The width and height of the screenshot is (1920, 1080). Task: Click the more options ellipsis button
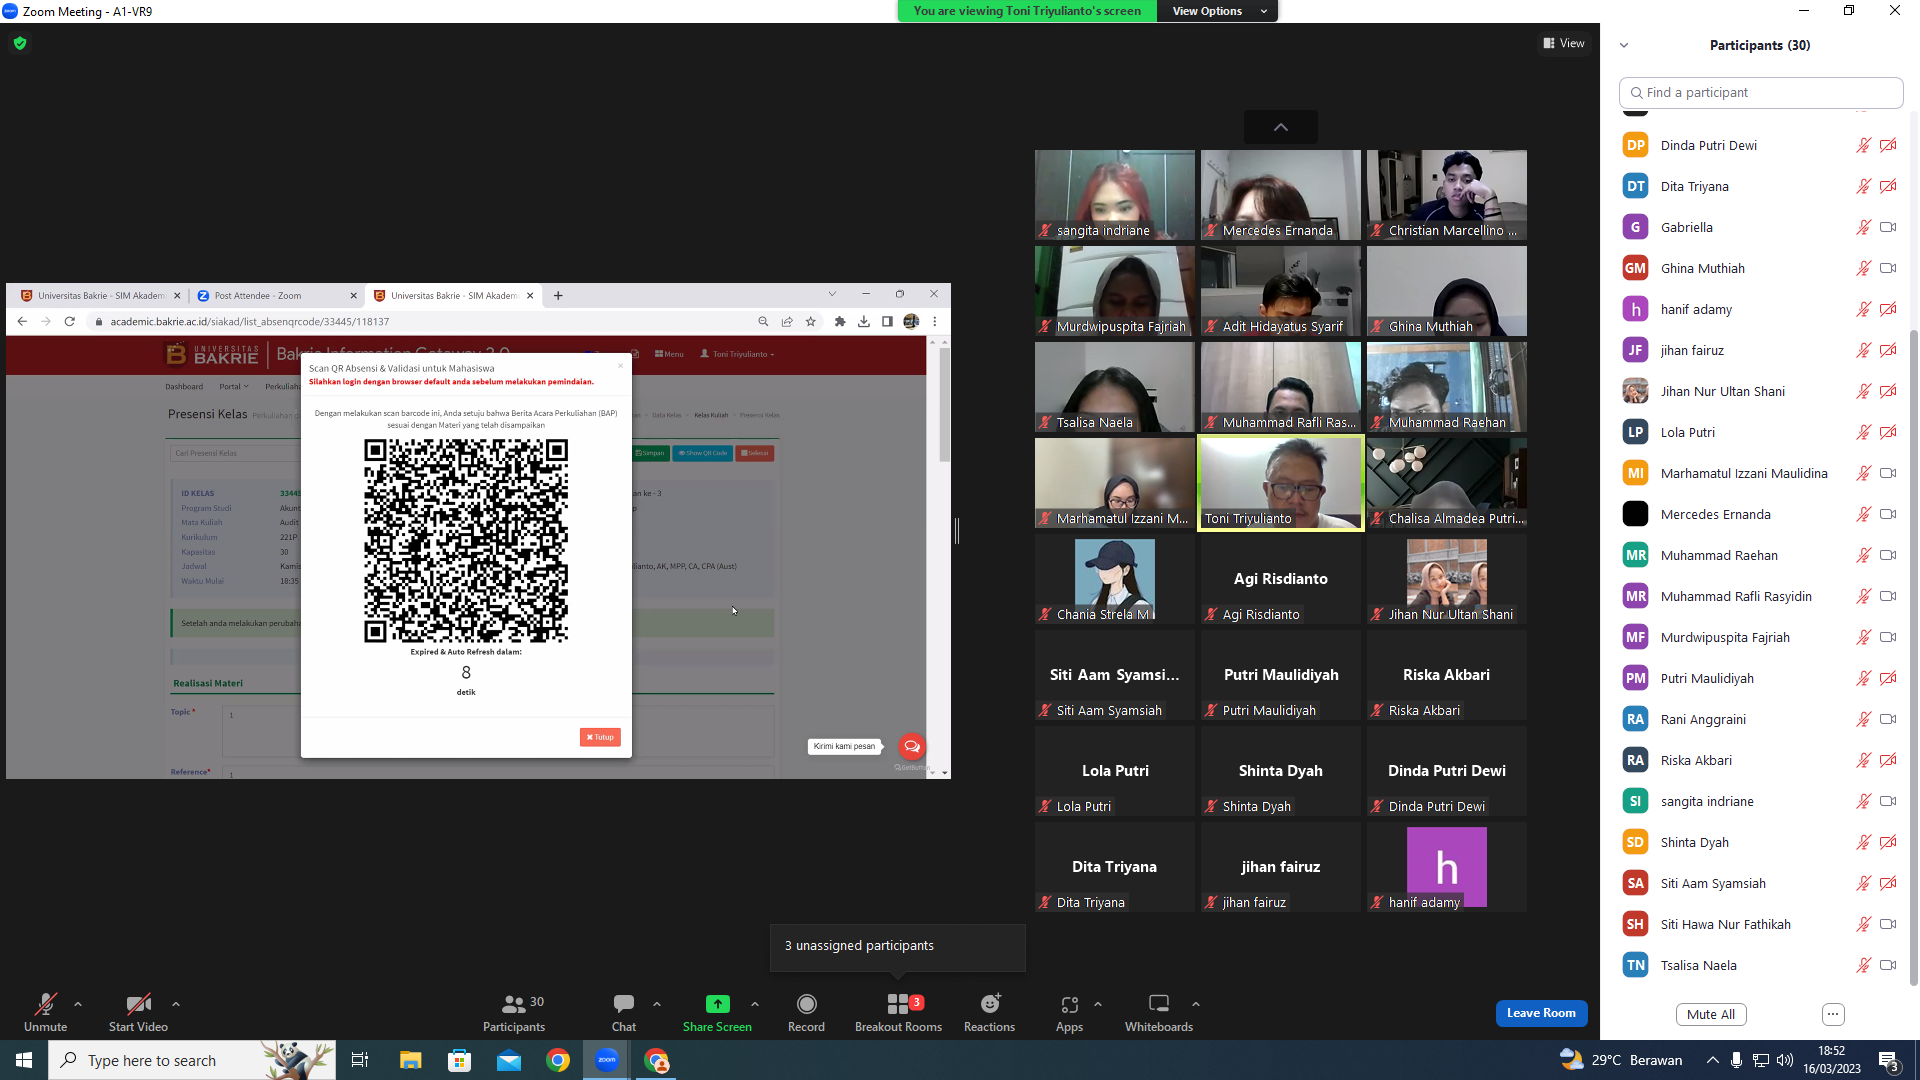tap(1833, 1014)
